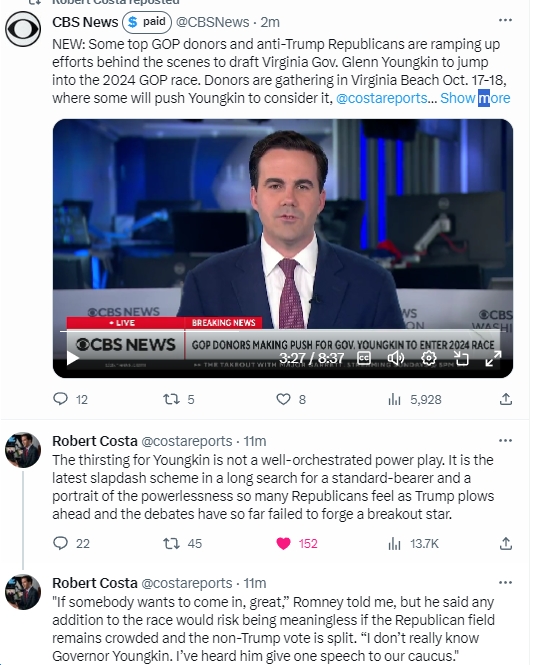Repost Costa's tweet with 45 reposts
The width and height of the screenshot is (539, 665).
pos(171,543)
